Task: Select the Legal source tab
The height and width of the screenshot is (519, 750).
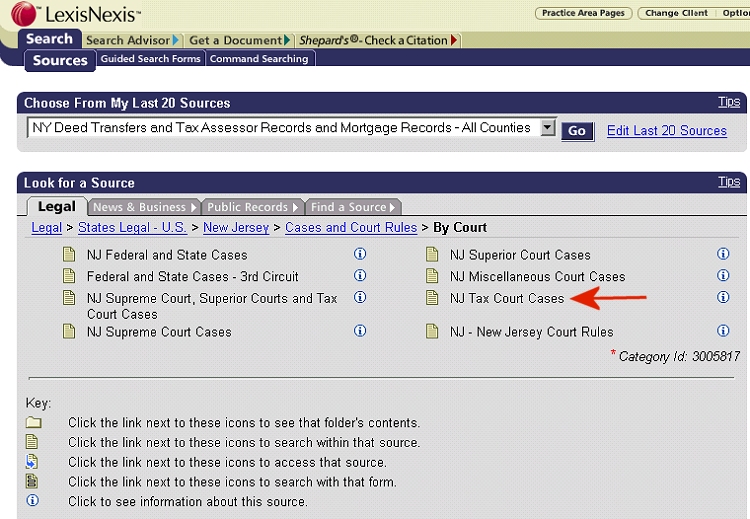Action: [x=56, y=206]
